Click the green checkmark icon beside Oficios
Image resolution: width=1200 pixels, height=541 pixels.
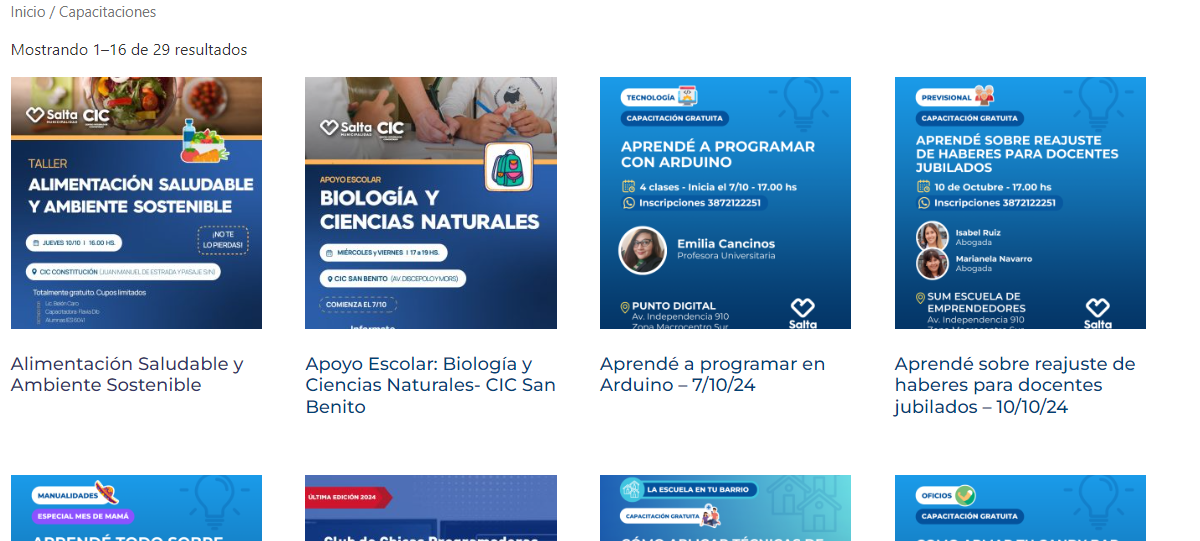tap(964, 495)
